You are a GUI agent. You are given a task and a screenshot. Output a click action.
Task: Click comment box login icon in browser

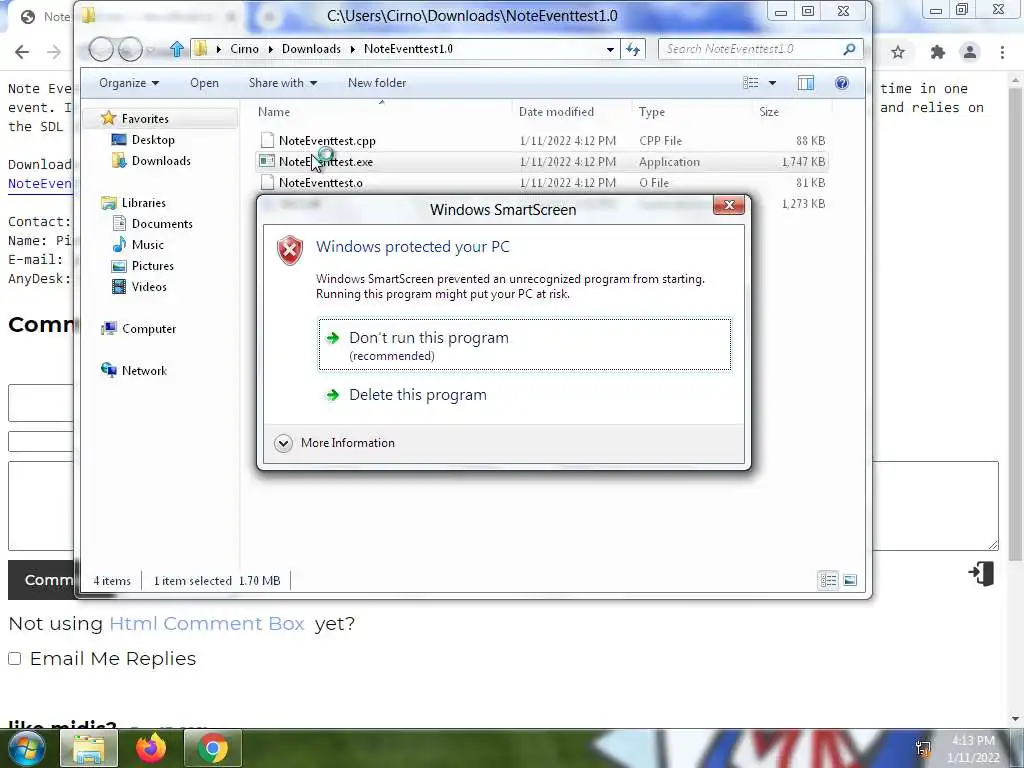tap(982, 574)
